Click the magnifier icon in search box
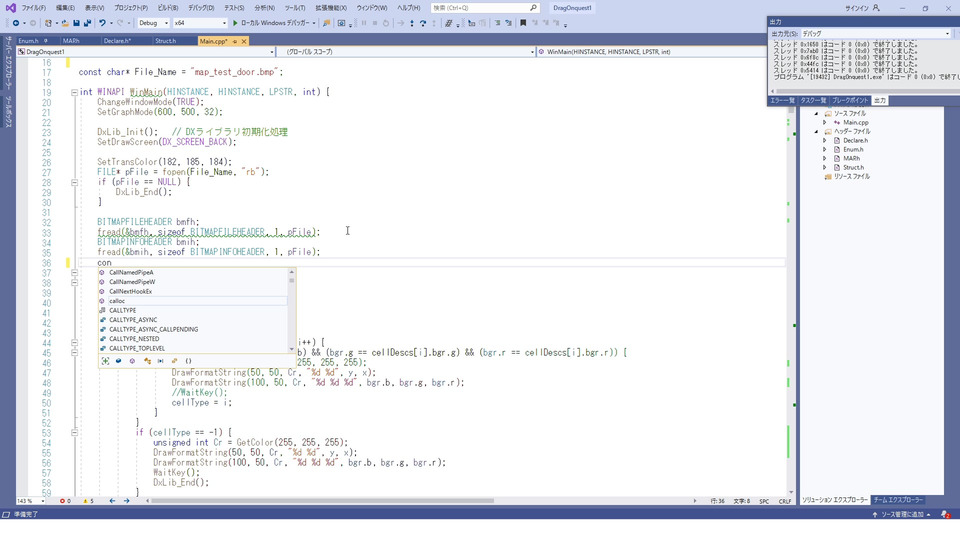The height and width of the screenshot is (540, 960). pos(533,8)
